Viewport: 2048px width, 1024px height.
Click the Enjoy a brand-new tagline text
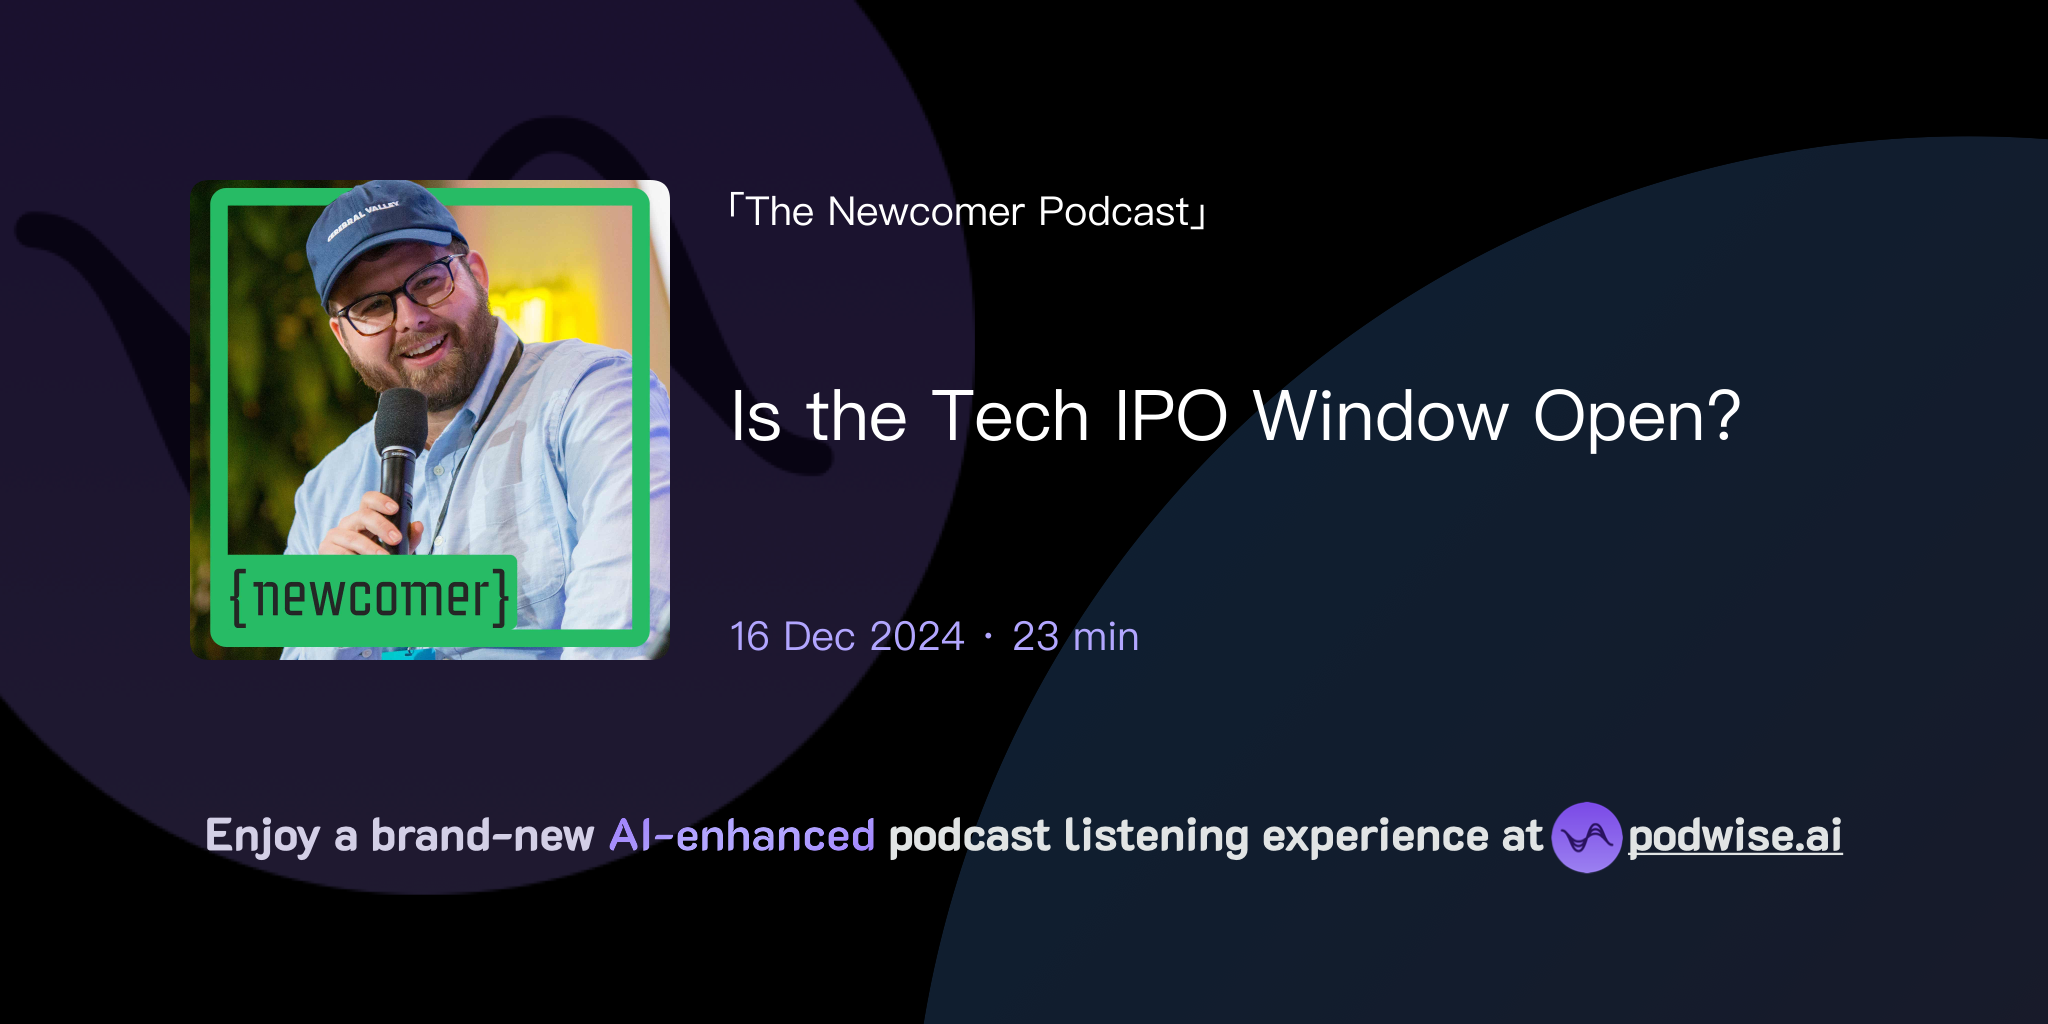(400, 835)
